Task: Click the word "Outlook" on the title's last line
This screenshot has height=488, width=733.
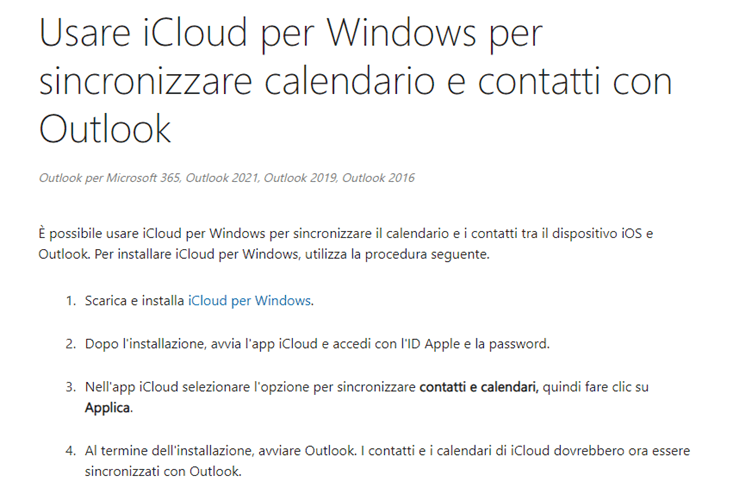Action: [x=105, y=129]
